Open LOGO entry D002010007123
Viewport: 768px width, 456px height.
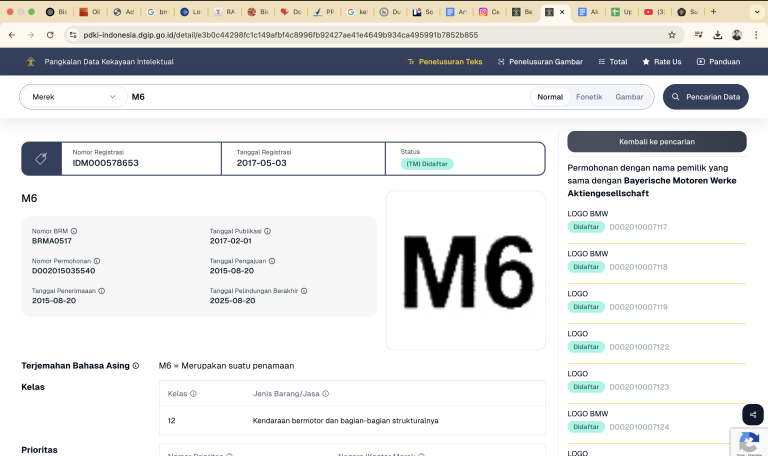pyautogui.click(x=657, y=381)
